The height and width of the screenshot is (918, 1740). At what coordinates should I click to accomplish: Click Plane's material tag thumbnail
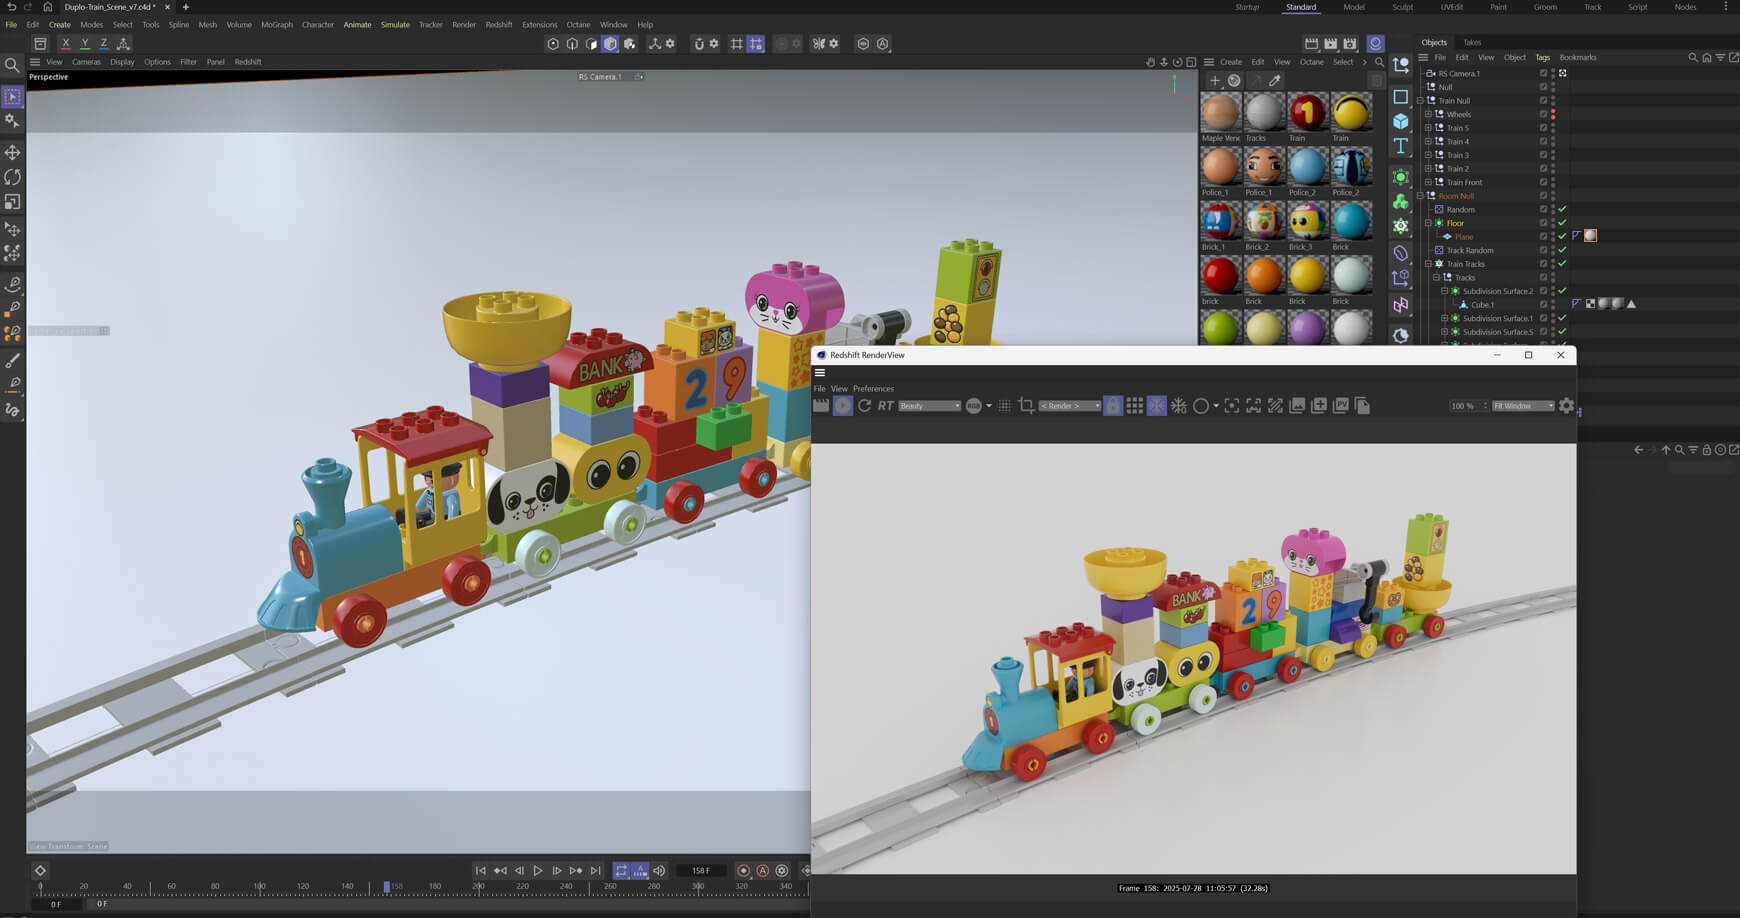click(x=1590, y=236)
